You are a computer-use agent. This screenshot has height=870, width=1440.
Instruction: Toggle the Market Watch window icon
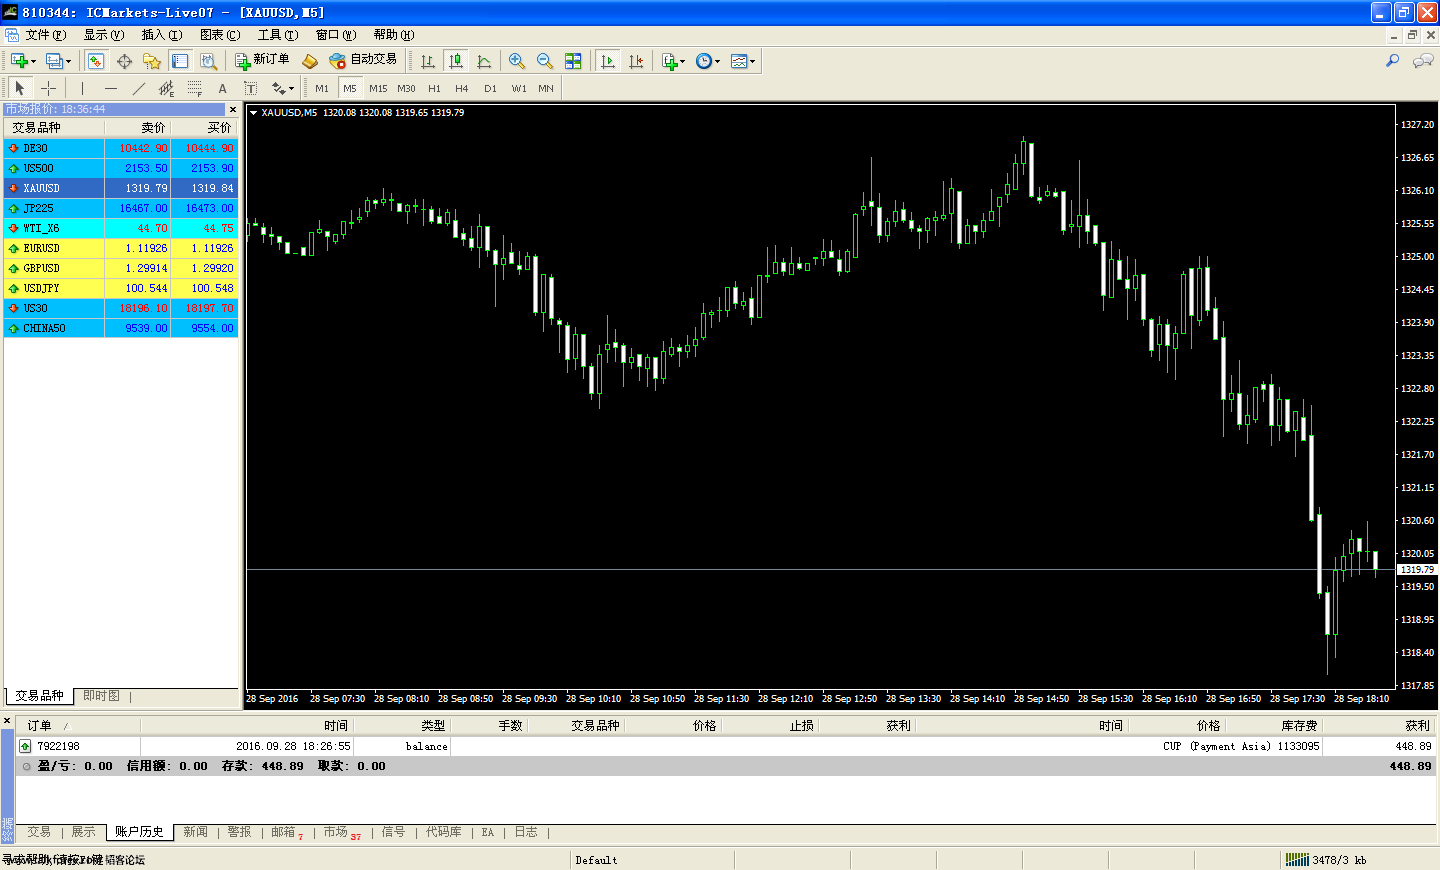(96, 61)
